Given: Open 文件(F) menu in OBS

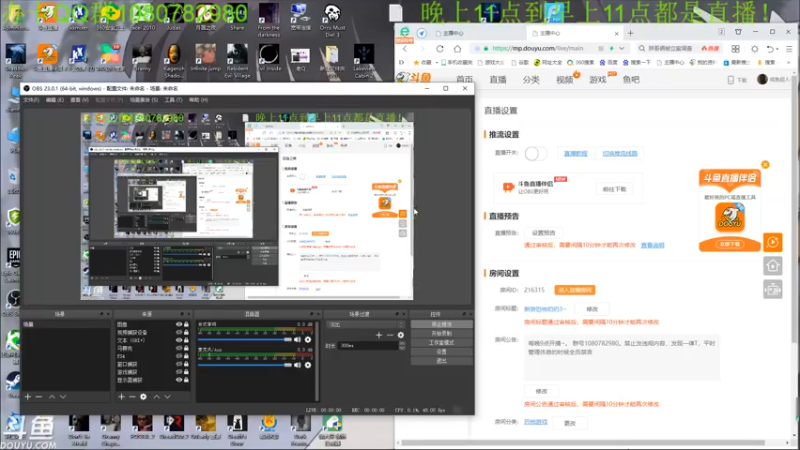Looking at the screenshot, I should pyautogui.click(x=31, y=100).
